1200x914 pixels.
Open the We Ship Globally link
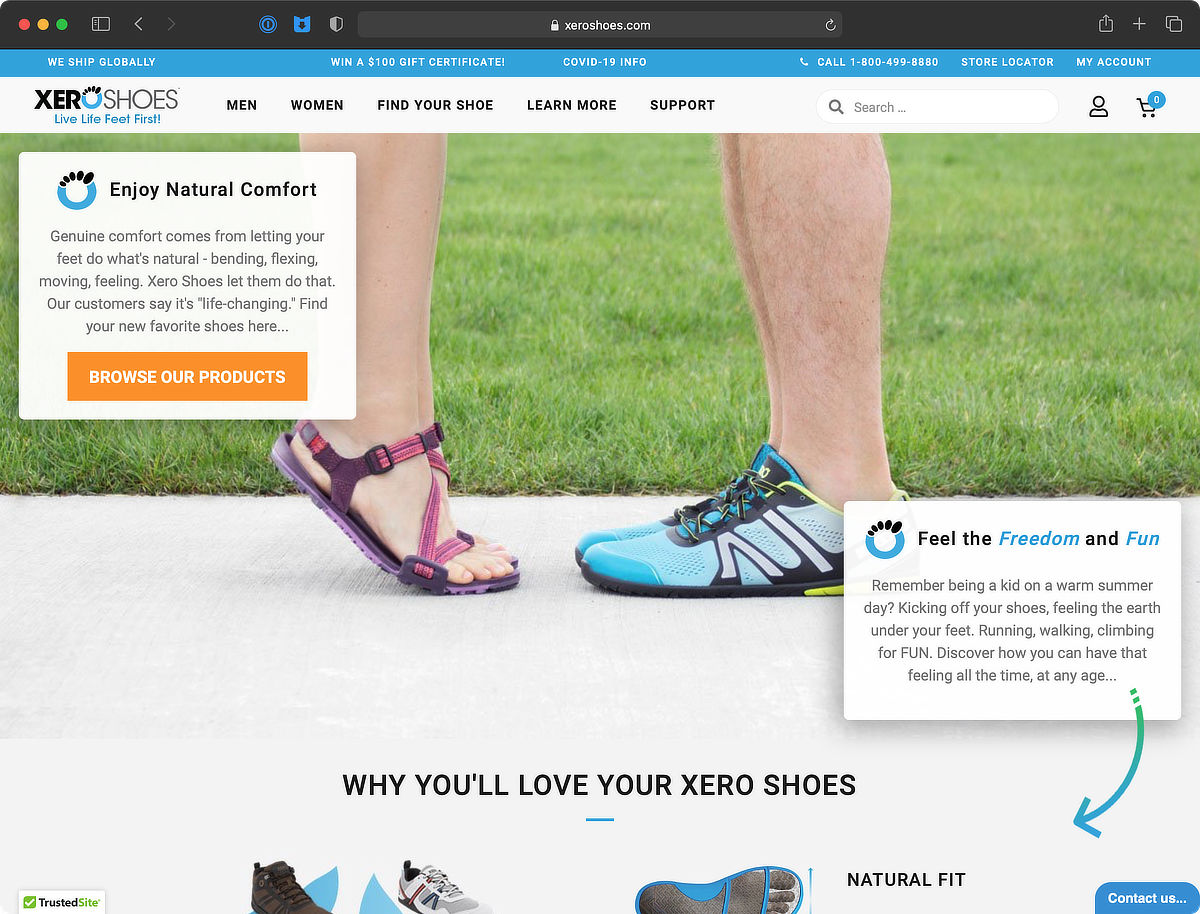[102, 62]
